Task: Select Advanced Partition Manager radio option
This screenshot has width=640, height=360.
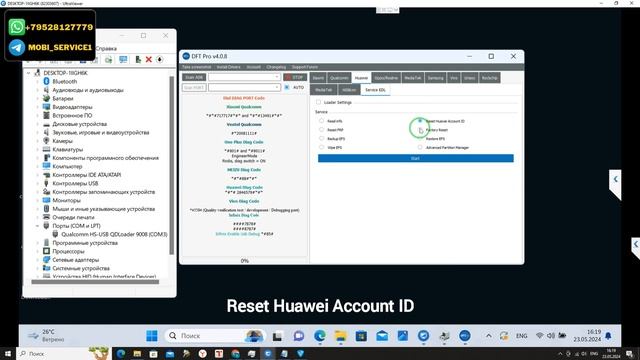Action: coord(420,147)
